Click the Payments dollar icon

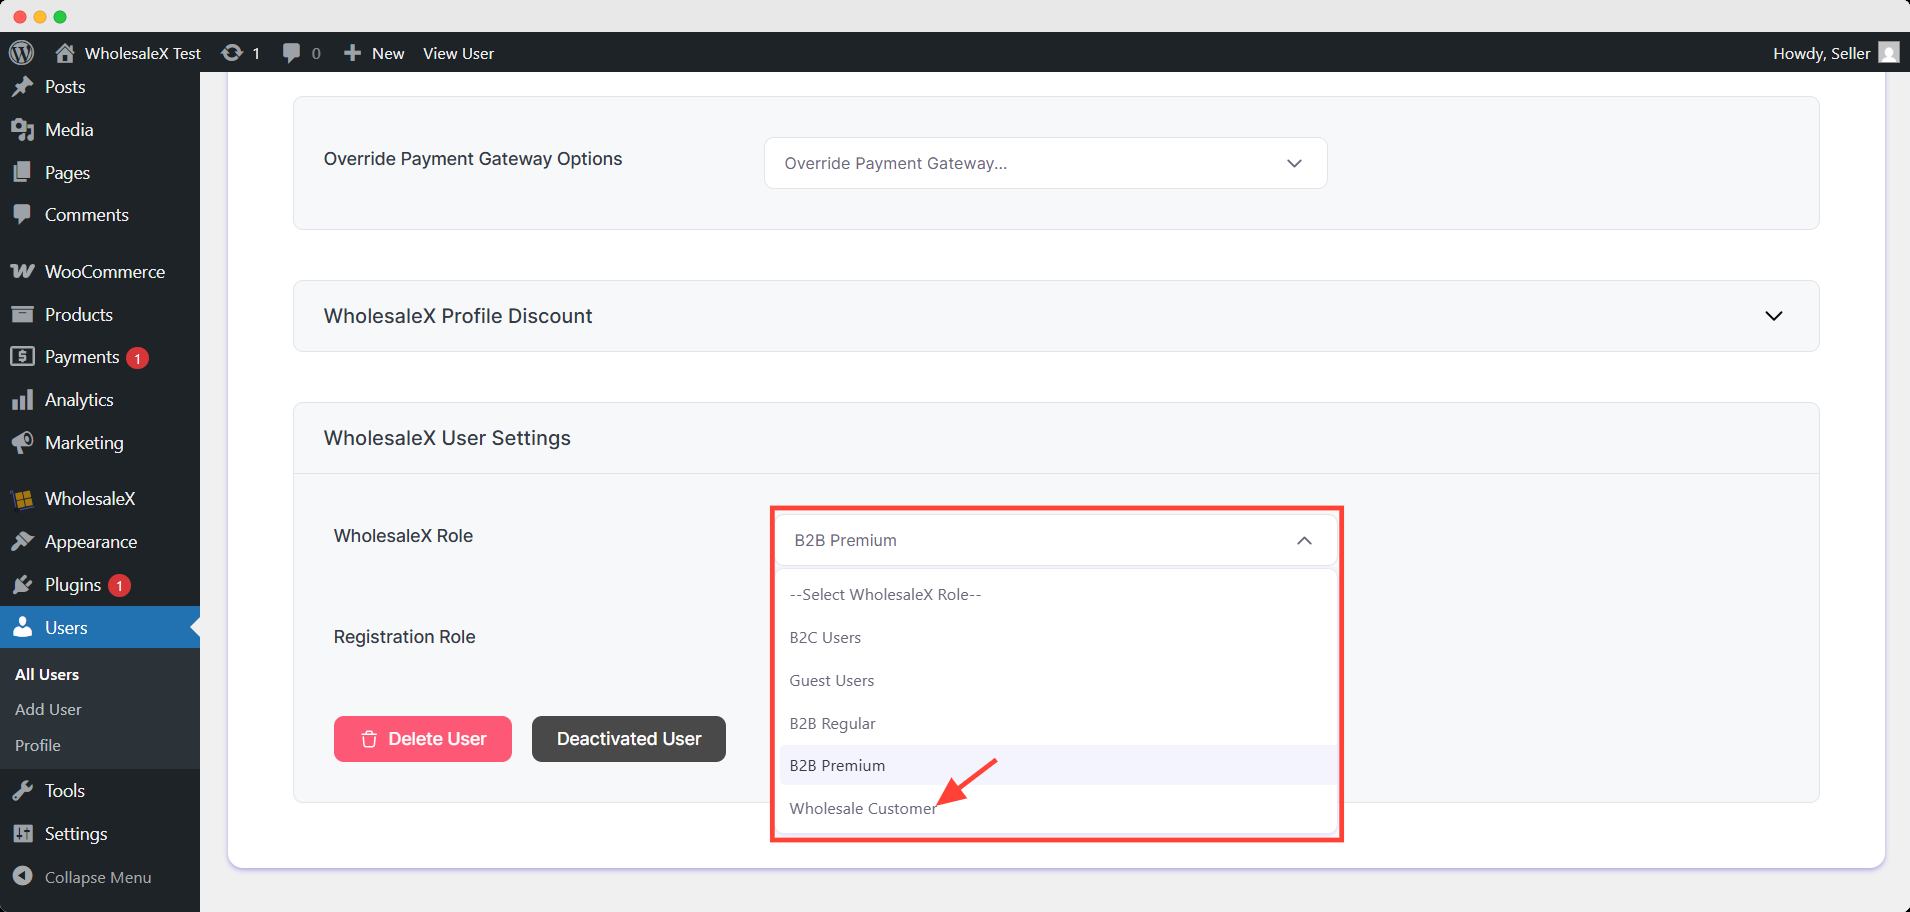tap(22, 357)
